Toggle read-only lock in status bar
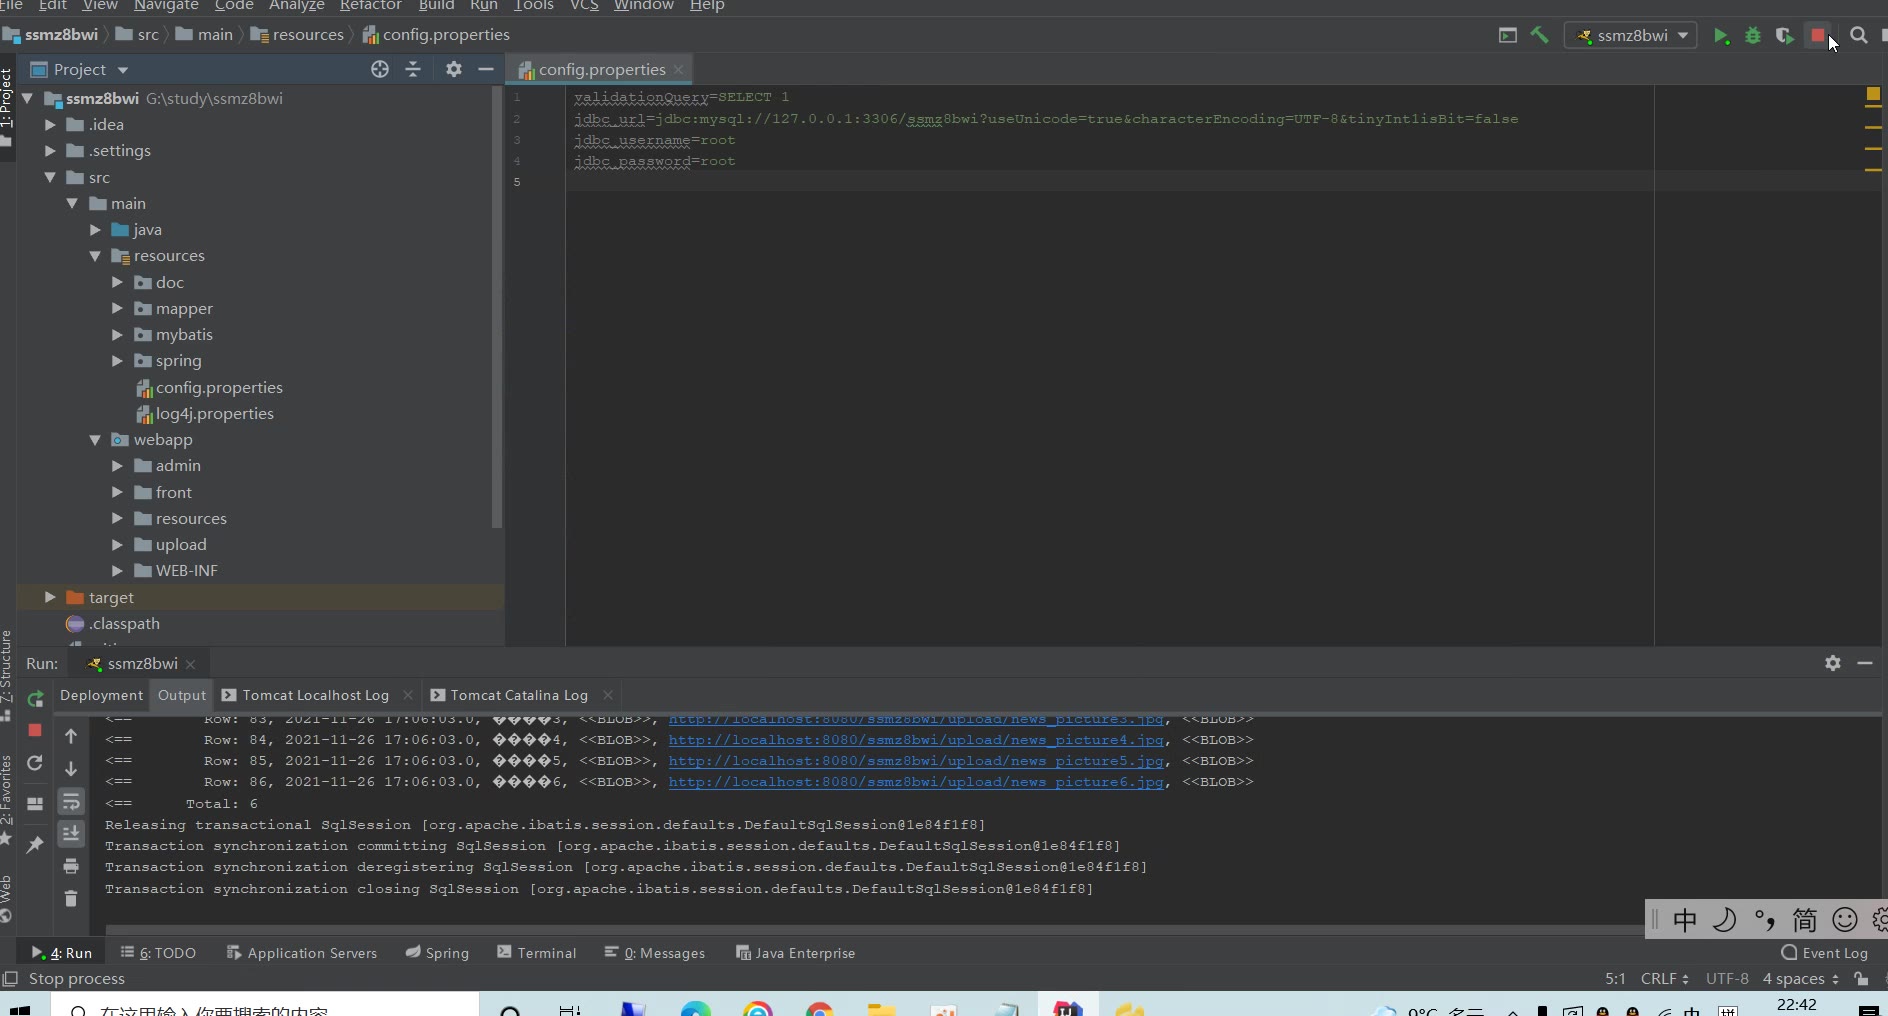Screen dimensions: 1888x1016 (x=1861, y=979)
